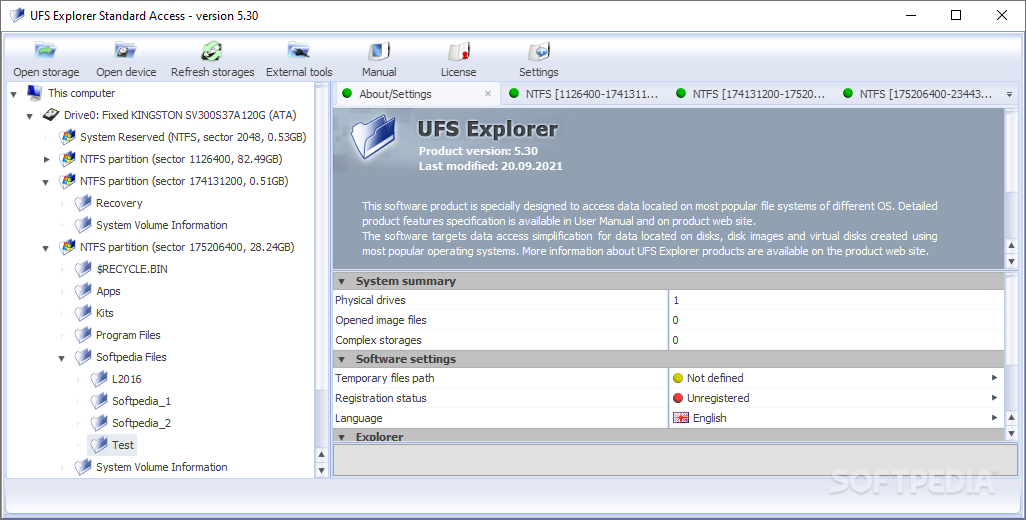Select the Program Files folder icon
Image resolution: width=1026 pixels, height=520 pixels.
point(83,335)
